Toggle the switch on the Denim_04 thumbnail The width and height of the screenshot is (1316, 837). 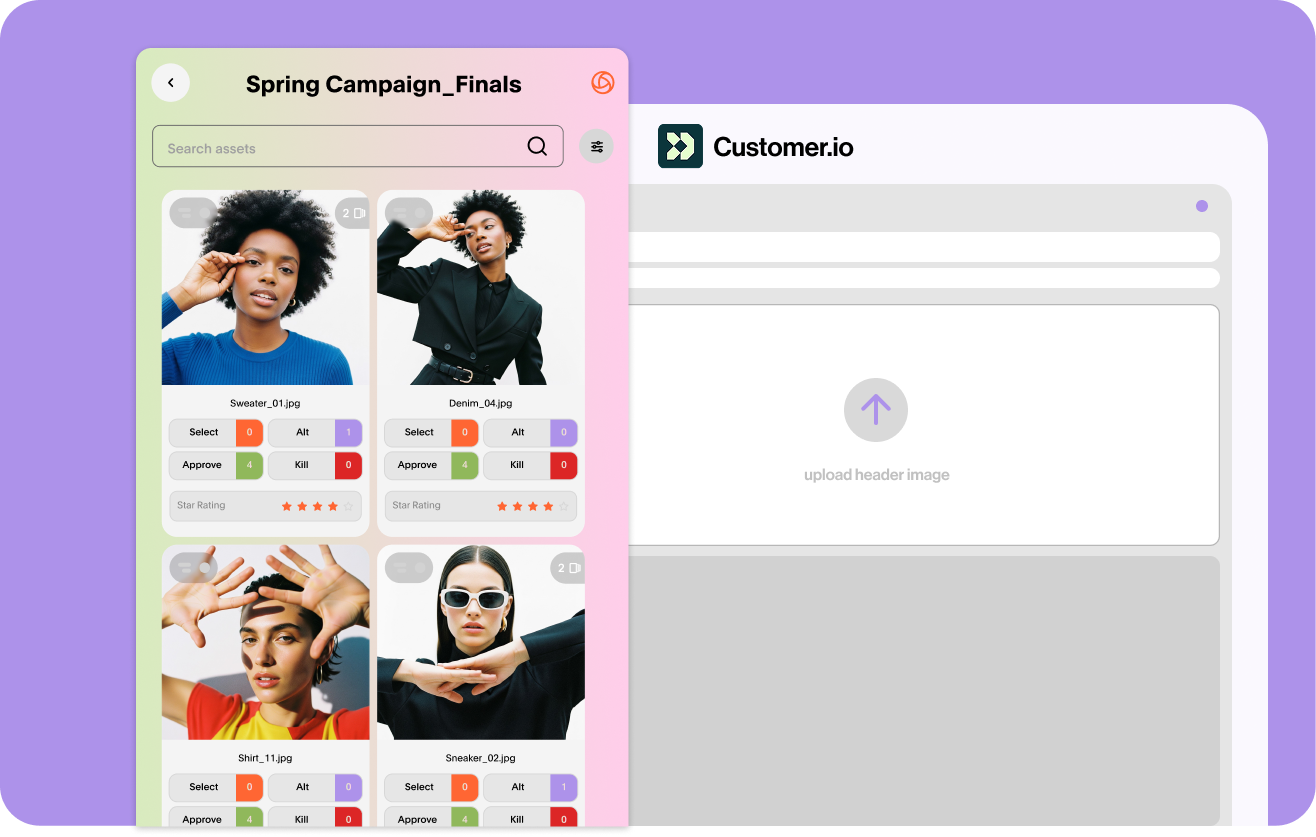(x=409, y=213)
